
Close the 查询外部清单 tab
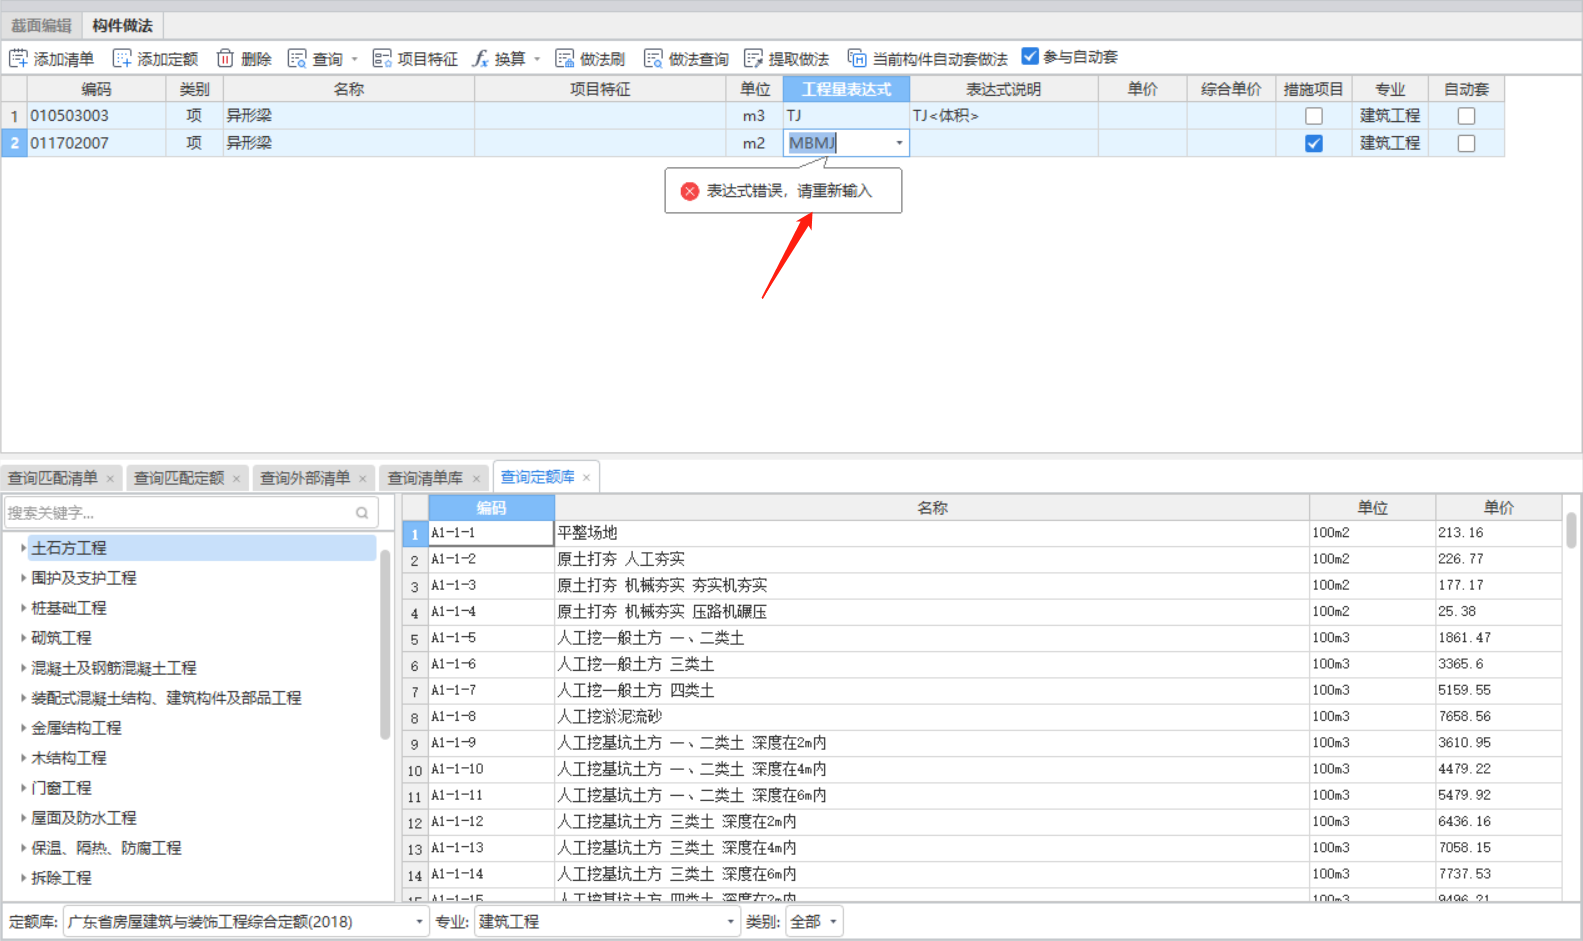pos(362,479)
